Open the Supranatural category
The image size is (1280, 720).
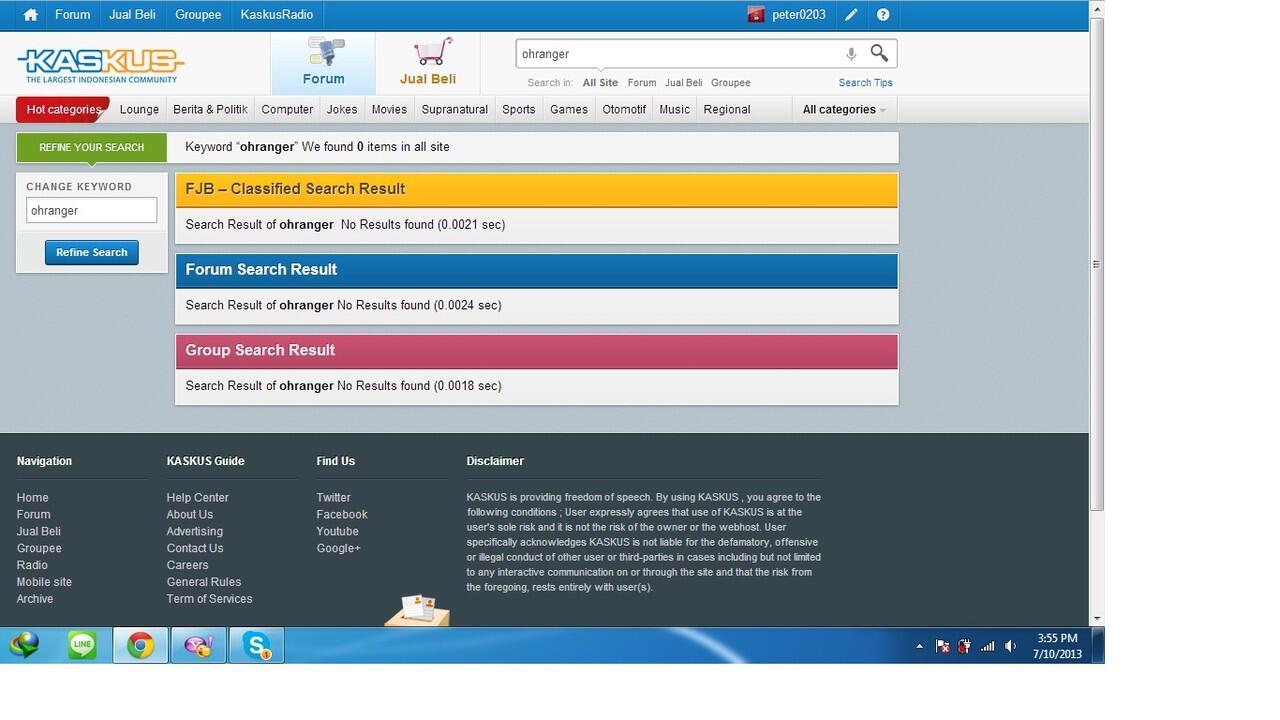coord(455,109)
